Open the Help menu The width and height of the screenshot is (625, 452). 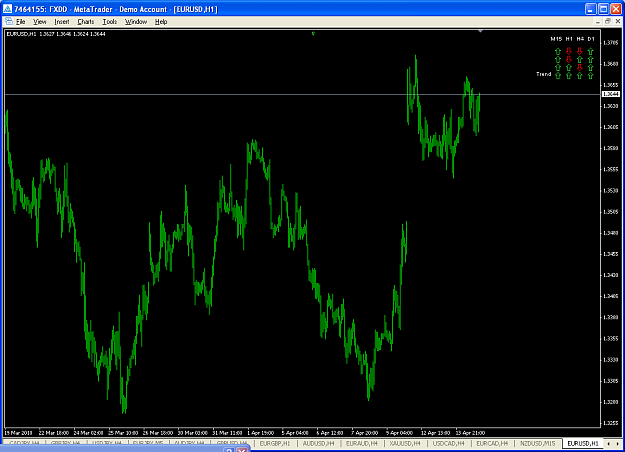[161, 22]
